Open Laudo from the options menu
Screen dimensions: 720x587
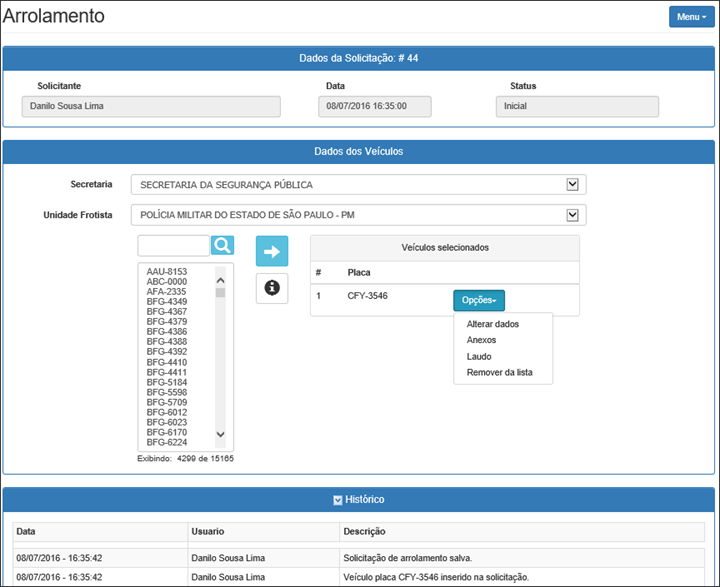479,356
